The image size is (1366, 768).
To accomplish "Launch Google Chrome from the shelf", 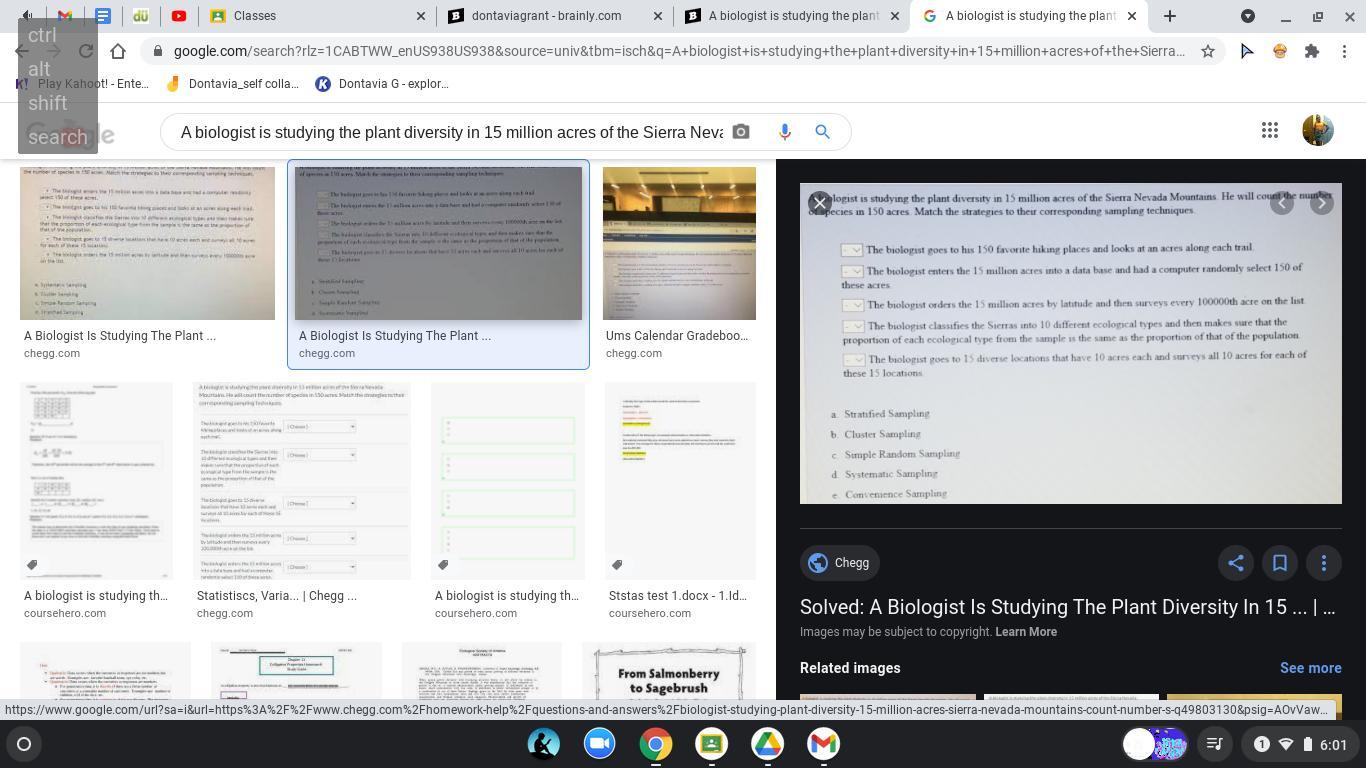I will 656,744.
